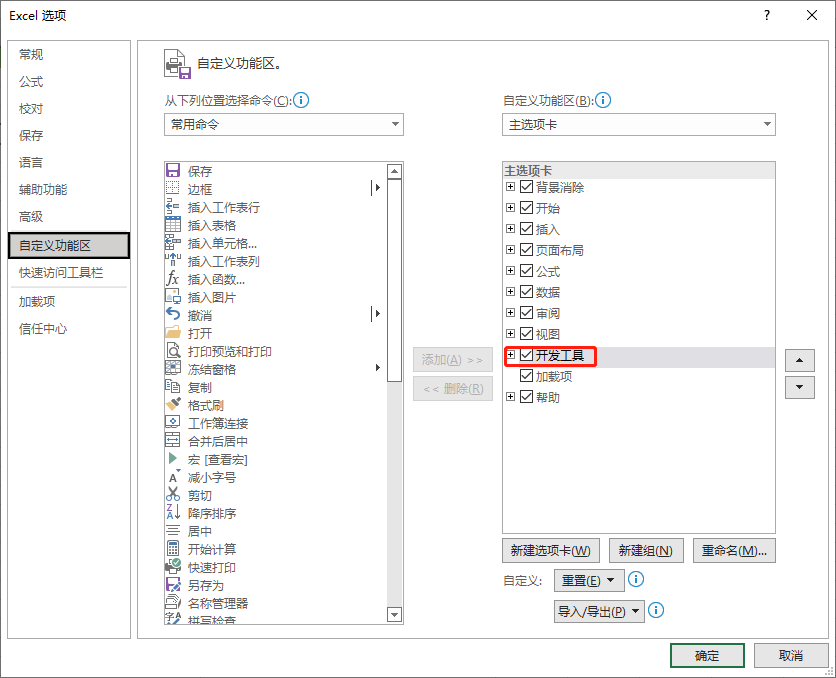Uncheck the 开始 tab checkbox
This screenshot has height=678, width=836.
pyautogui.click(x=526, y=207)
